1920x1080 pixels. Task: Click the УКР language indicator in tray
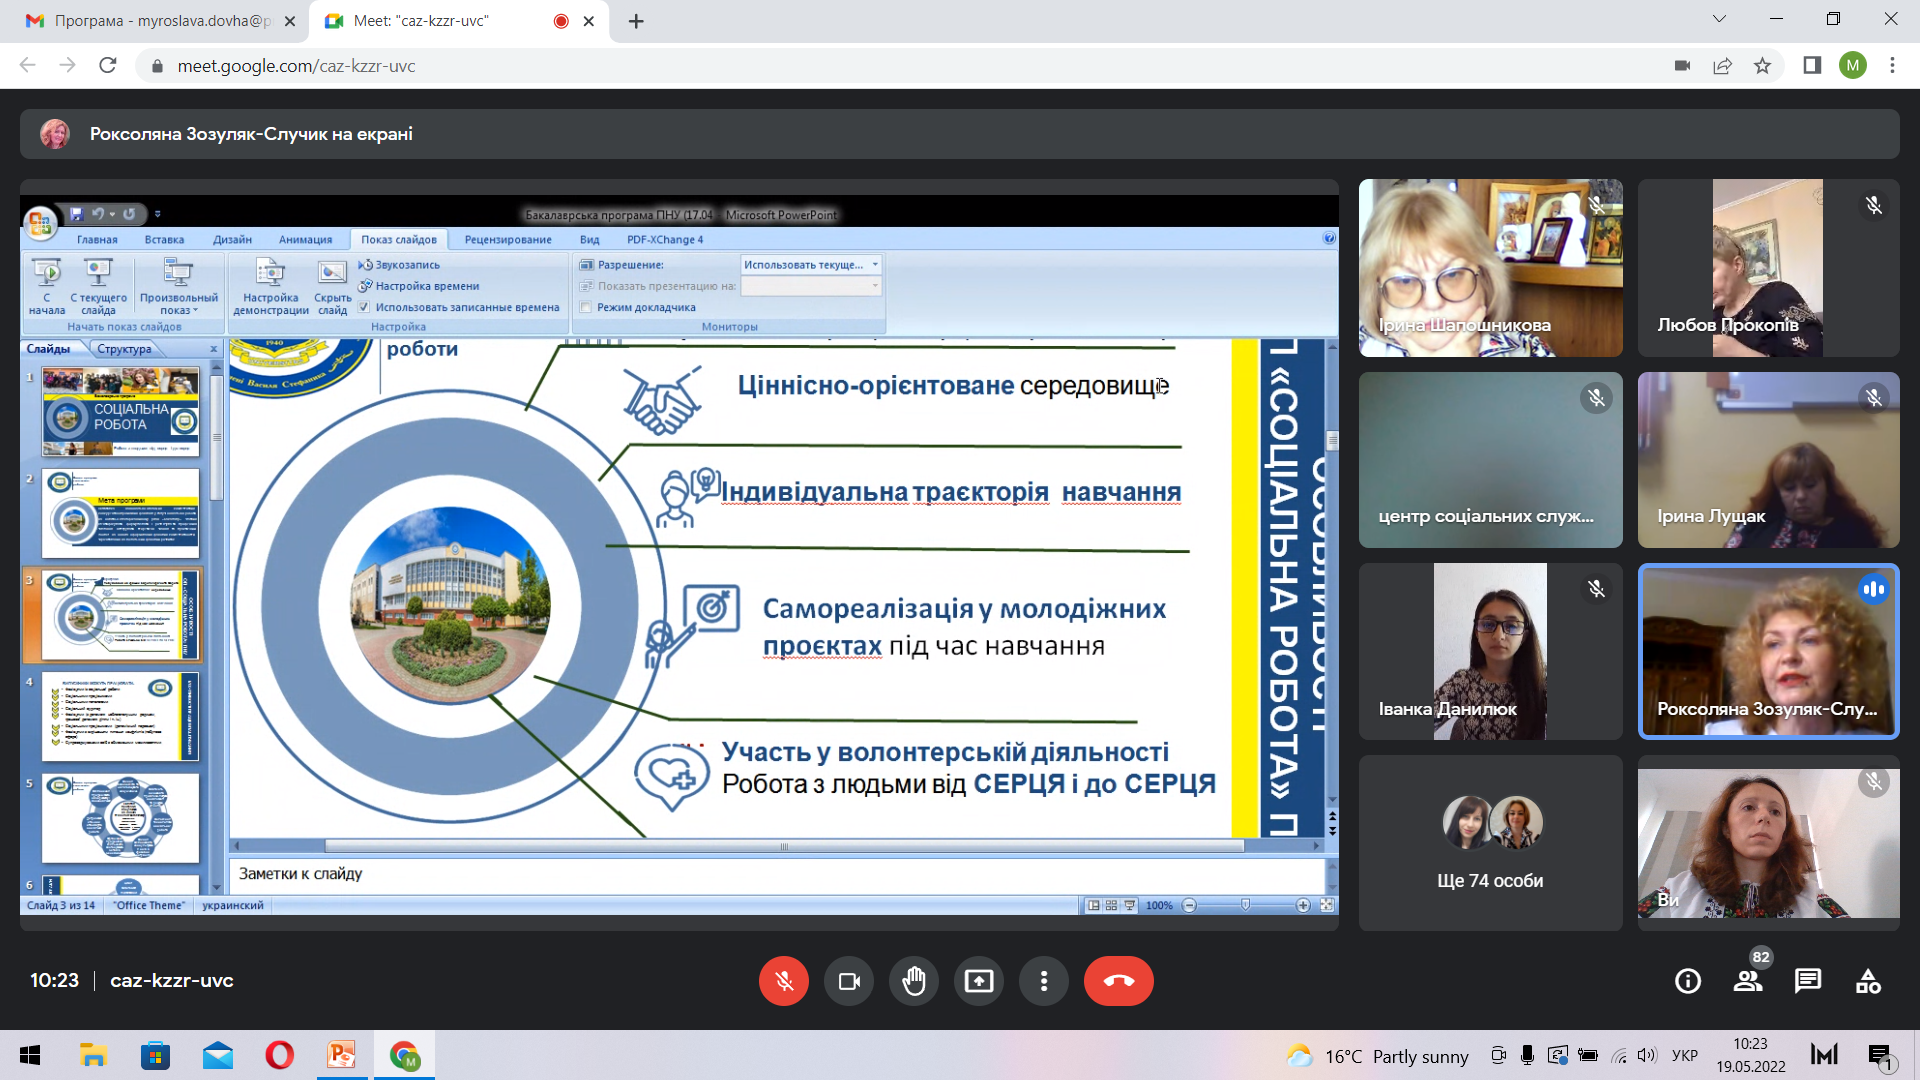point(1685,1056)
